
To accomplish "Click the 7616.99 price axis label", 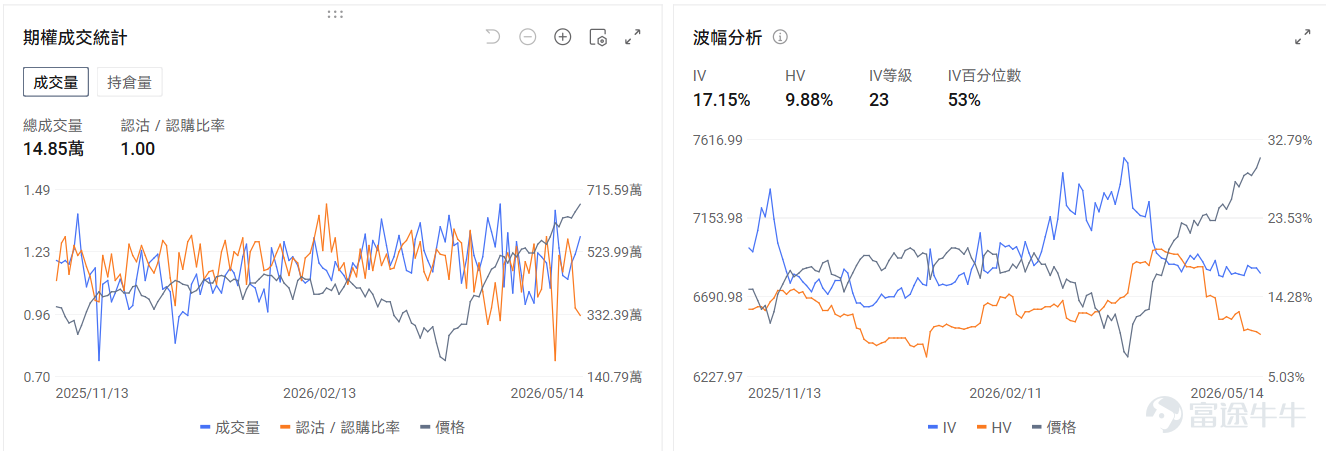I will (x=718, y=140).
